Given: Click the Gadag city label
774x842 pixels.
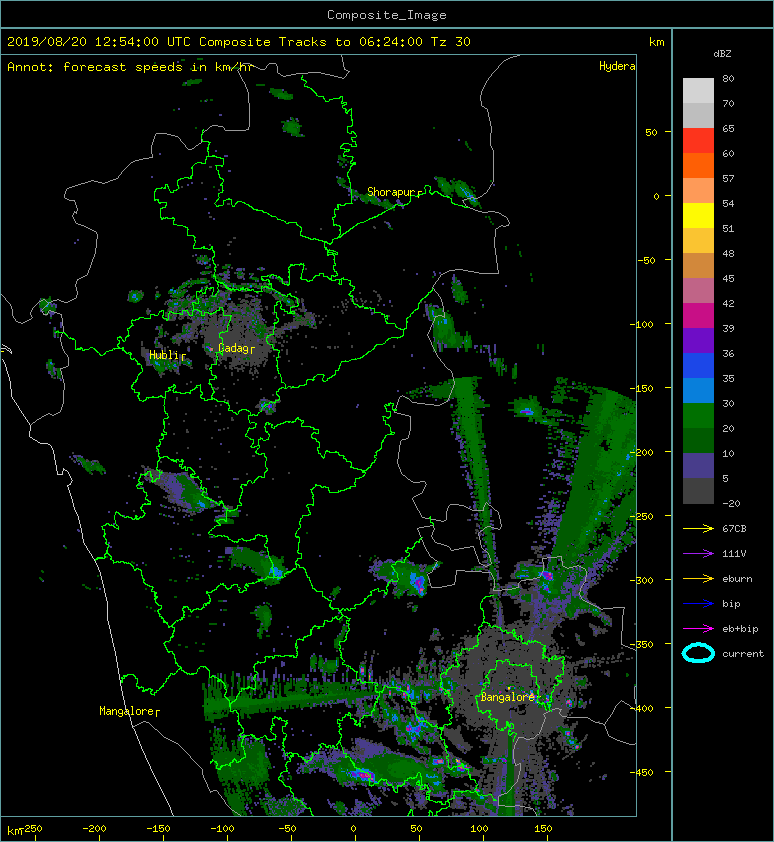Looking at the screenshot, I should pos(236,348).
